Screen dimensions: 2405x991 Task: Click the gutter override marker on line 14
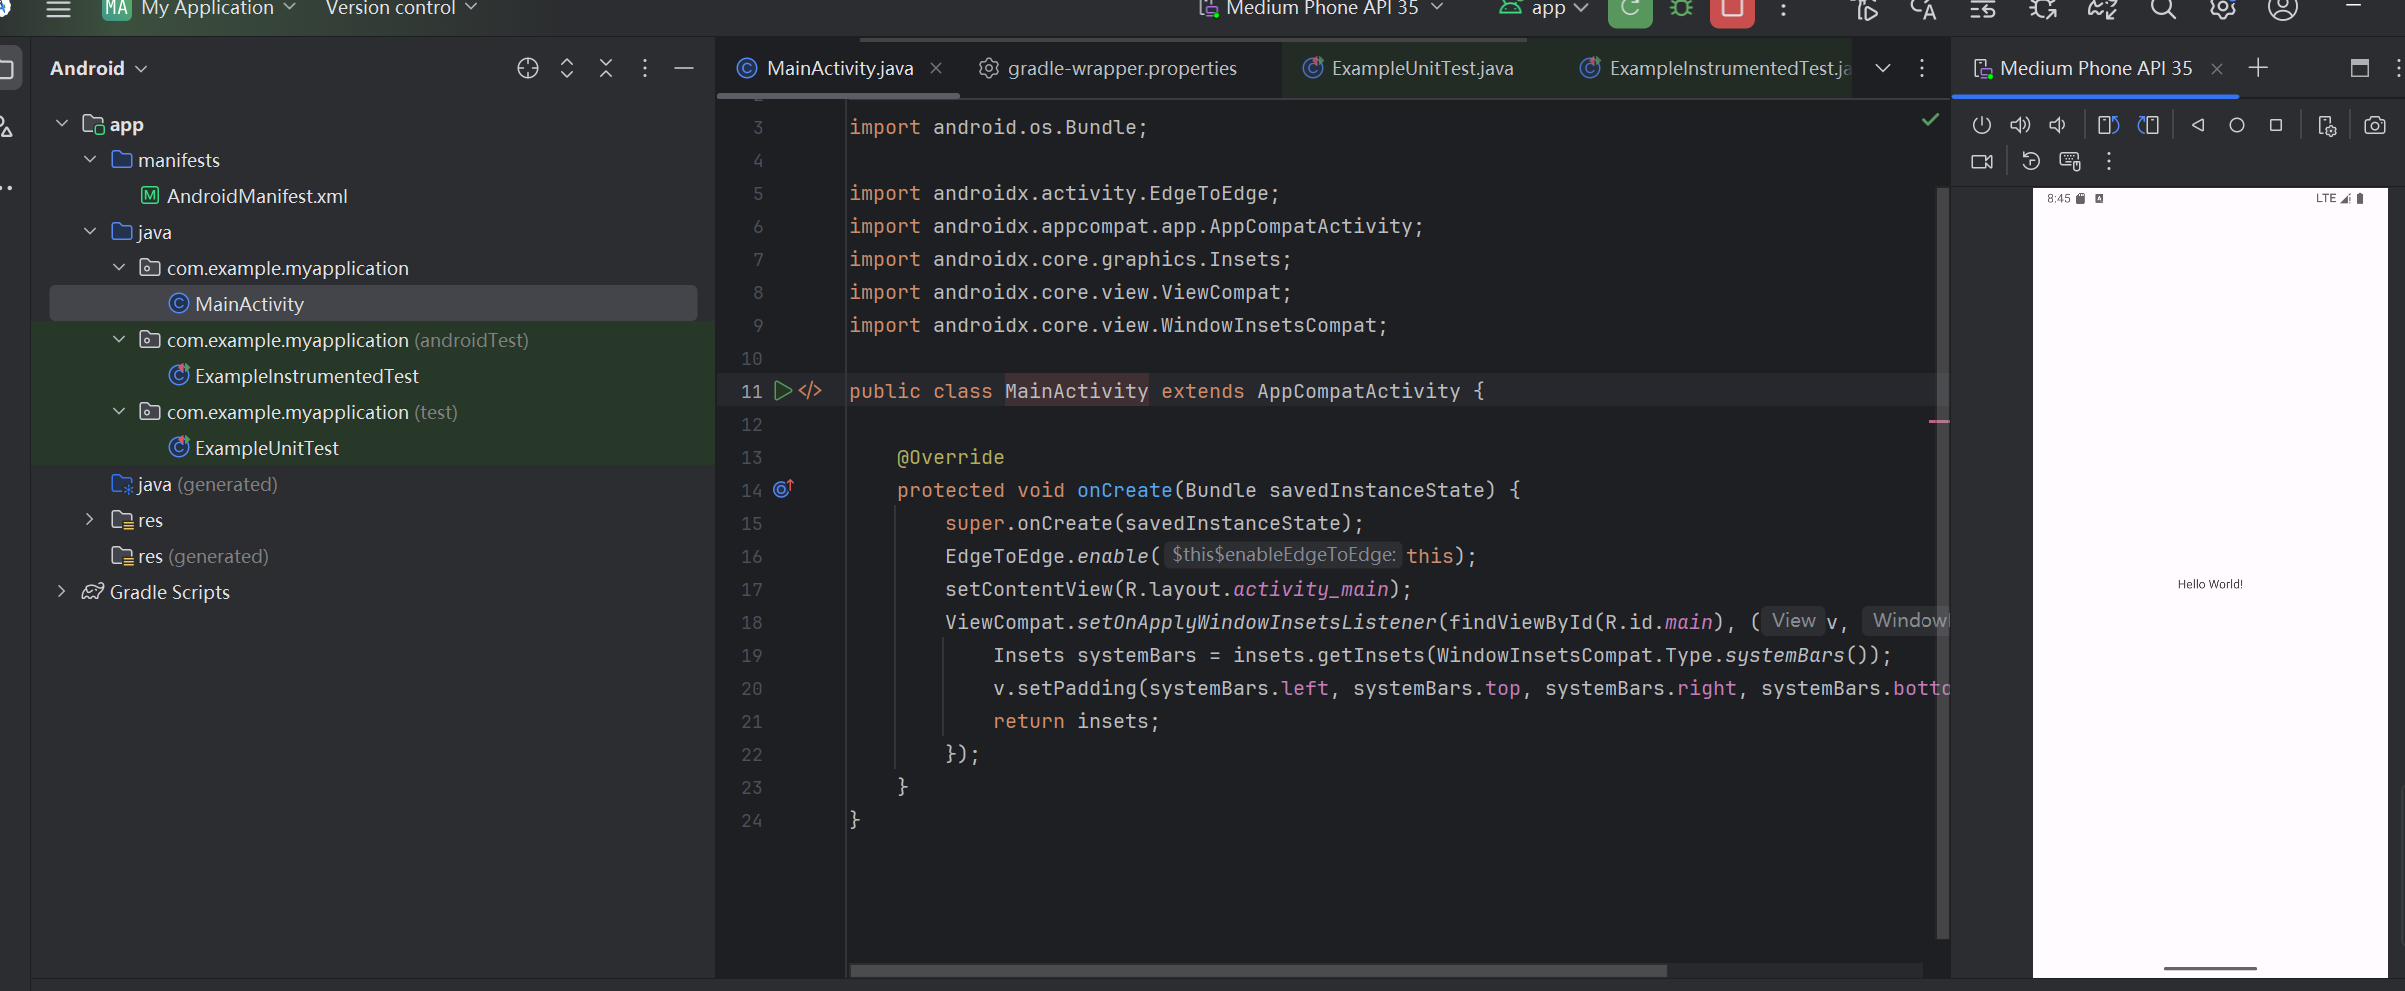(783, 489)
